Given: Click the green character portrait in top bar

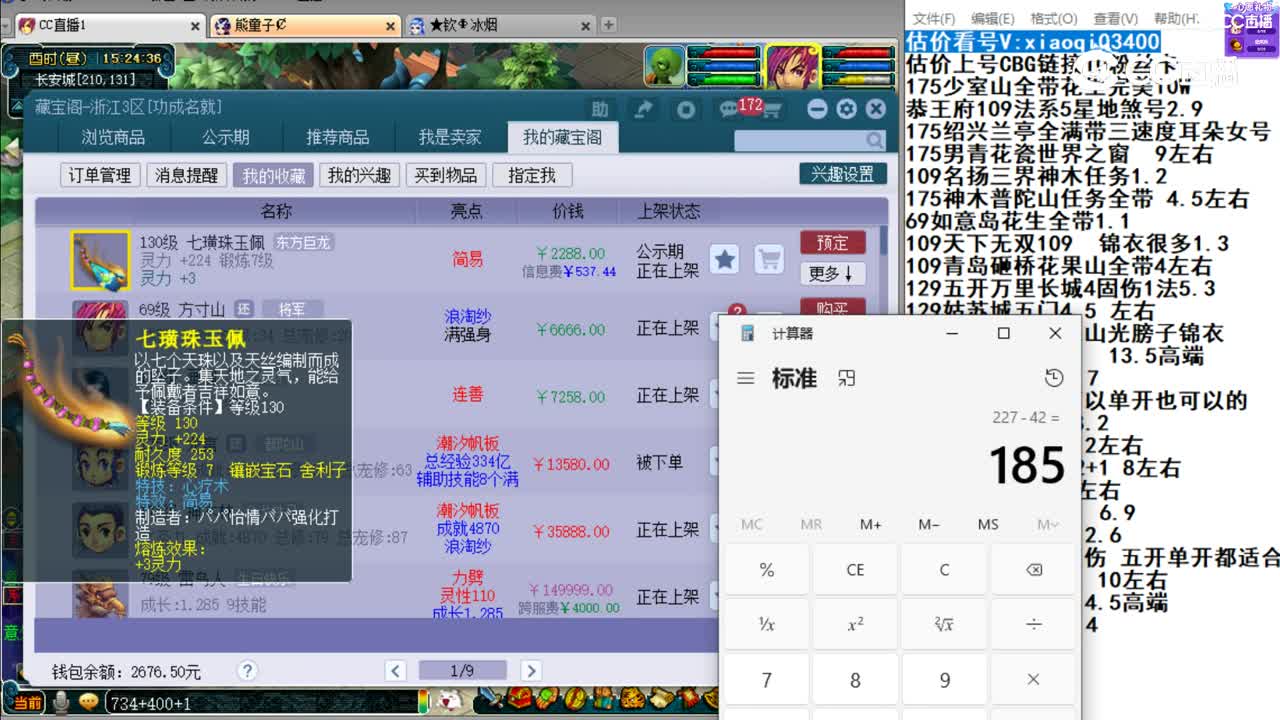Looking at the screenshot, I should point(664,66).
